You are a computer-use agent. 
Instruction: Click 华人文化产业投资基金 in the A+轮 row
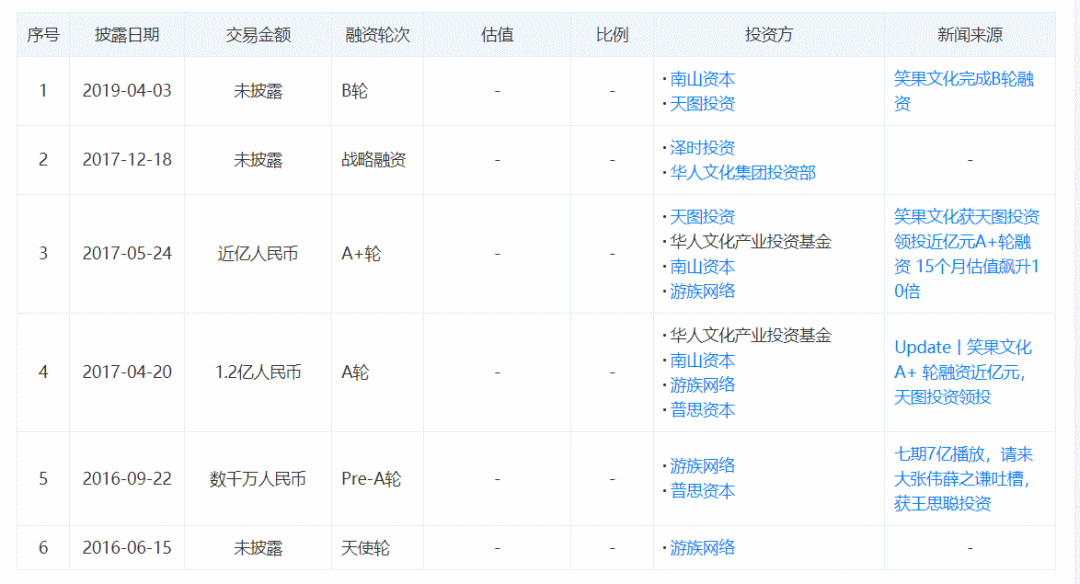[750, 242]
